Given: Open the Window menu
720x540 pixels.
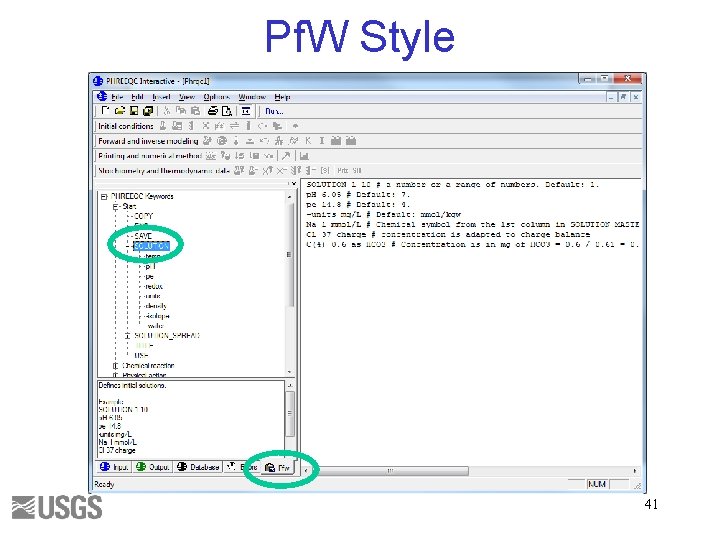Looking at the screenshot, I should tap(252, 97).
